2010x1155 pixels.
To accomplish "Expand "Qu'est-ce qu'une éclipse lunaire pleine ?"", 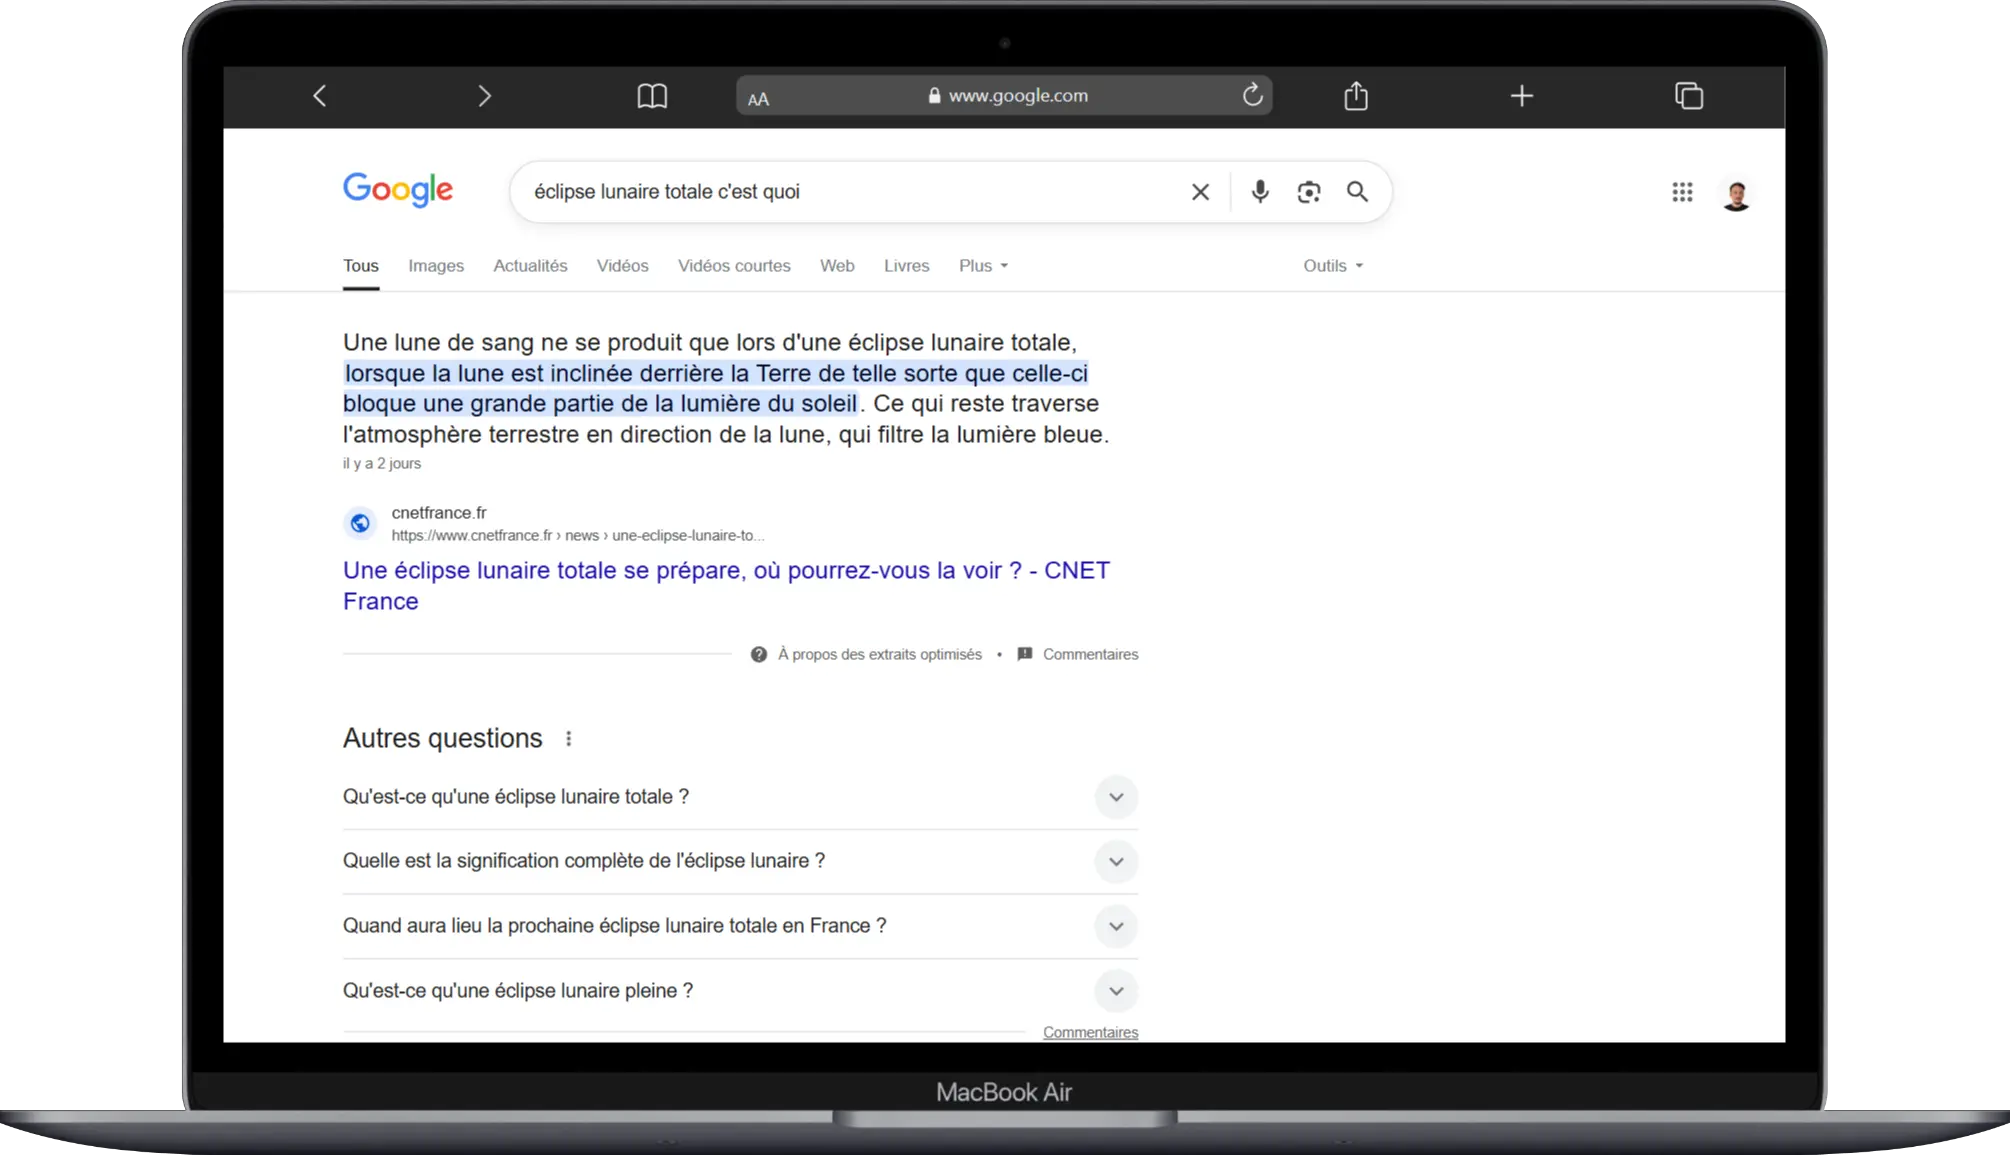I will point(740,991).
